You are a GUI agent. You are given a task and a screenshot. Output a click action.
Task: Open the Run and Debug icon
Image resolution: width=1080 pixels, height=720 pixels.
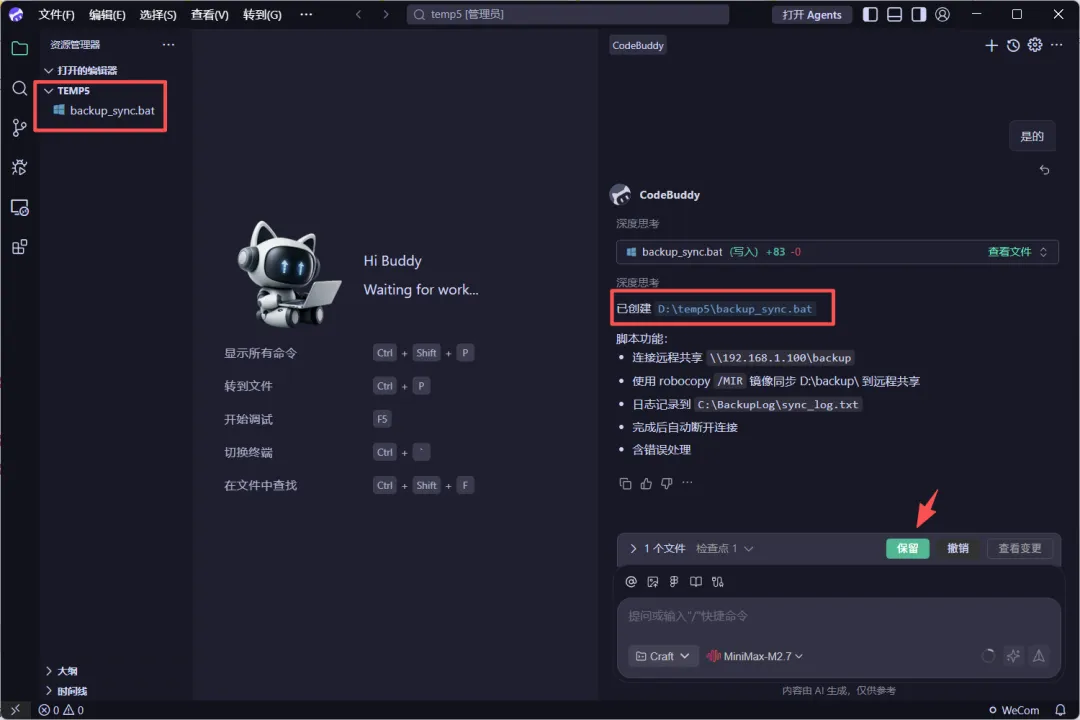point(19,167)
